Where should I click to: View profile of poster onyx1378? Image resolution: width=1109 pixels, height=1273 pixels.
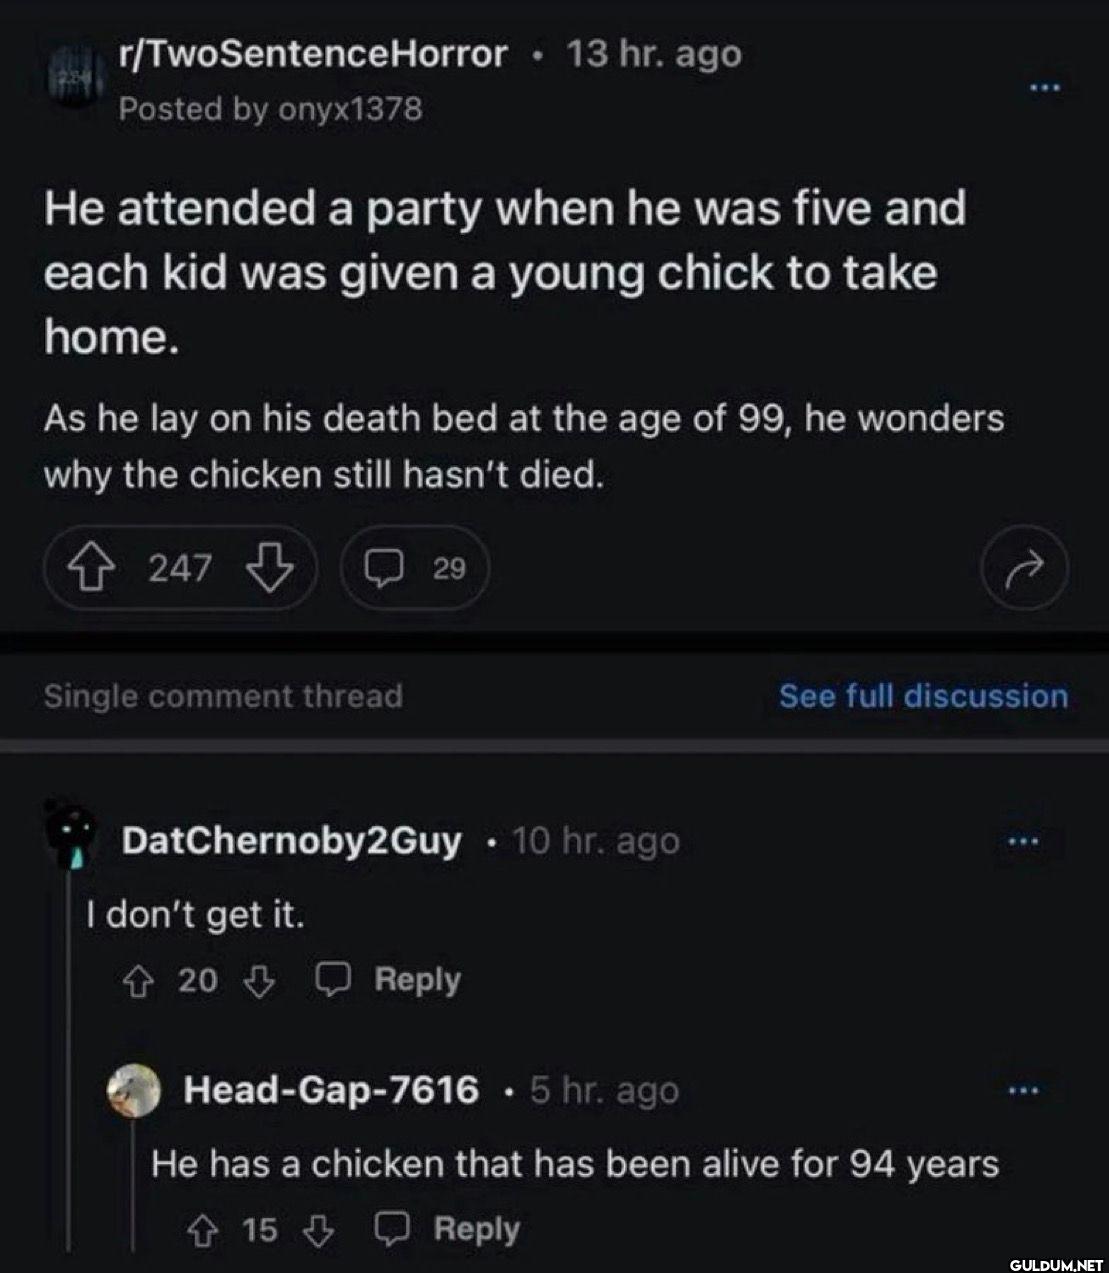coord(349,108)
